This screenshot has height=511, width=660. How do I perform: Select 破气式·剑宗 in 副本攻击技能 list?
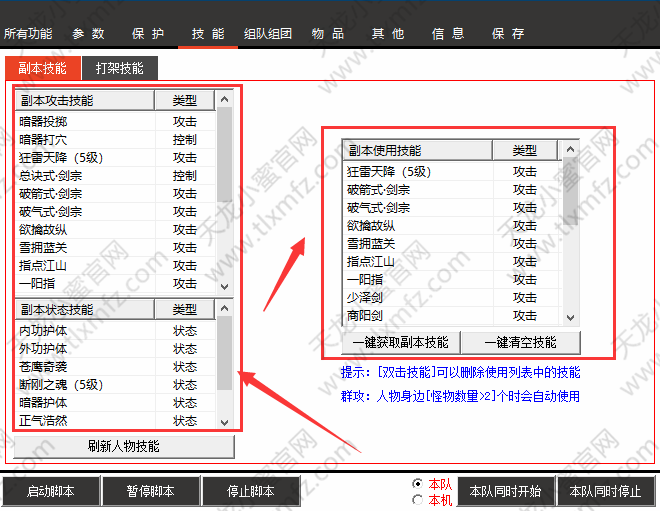(115, 212)
